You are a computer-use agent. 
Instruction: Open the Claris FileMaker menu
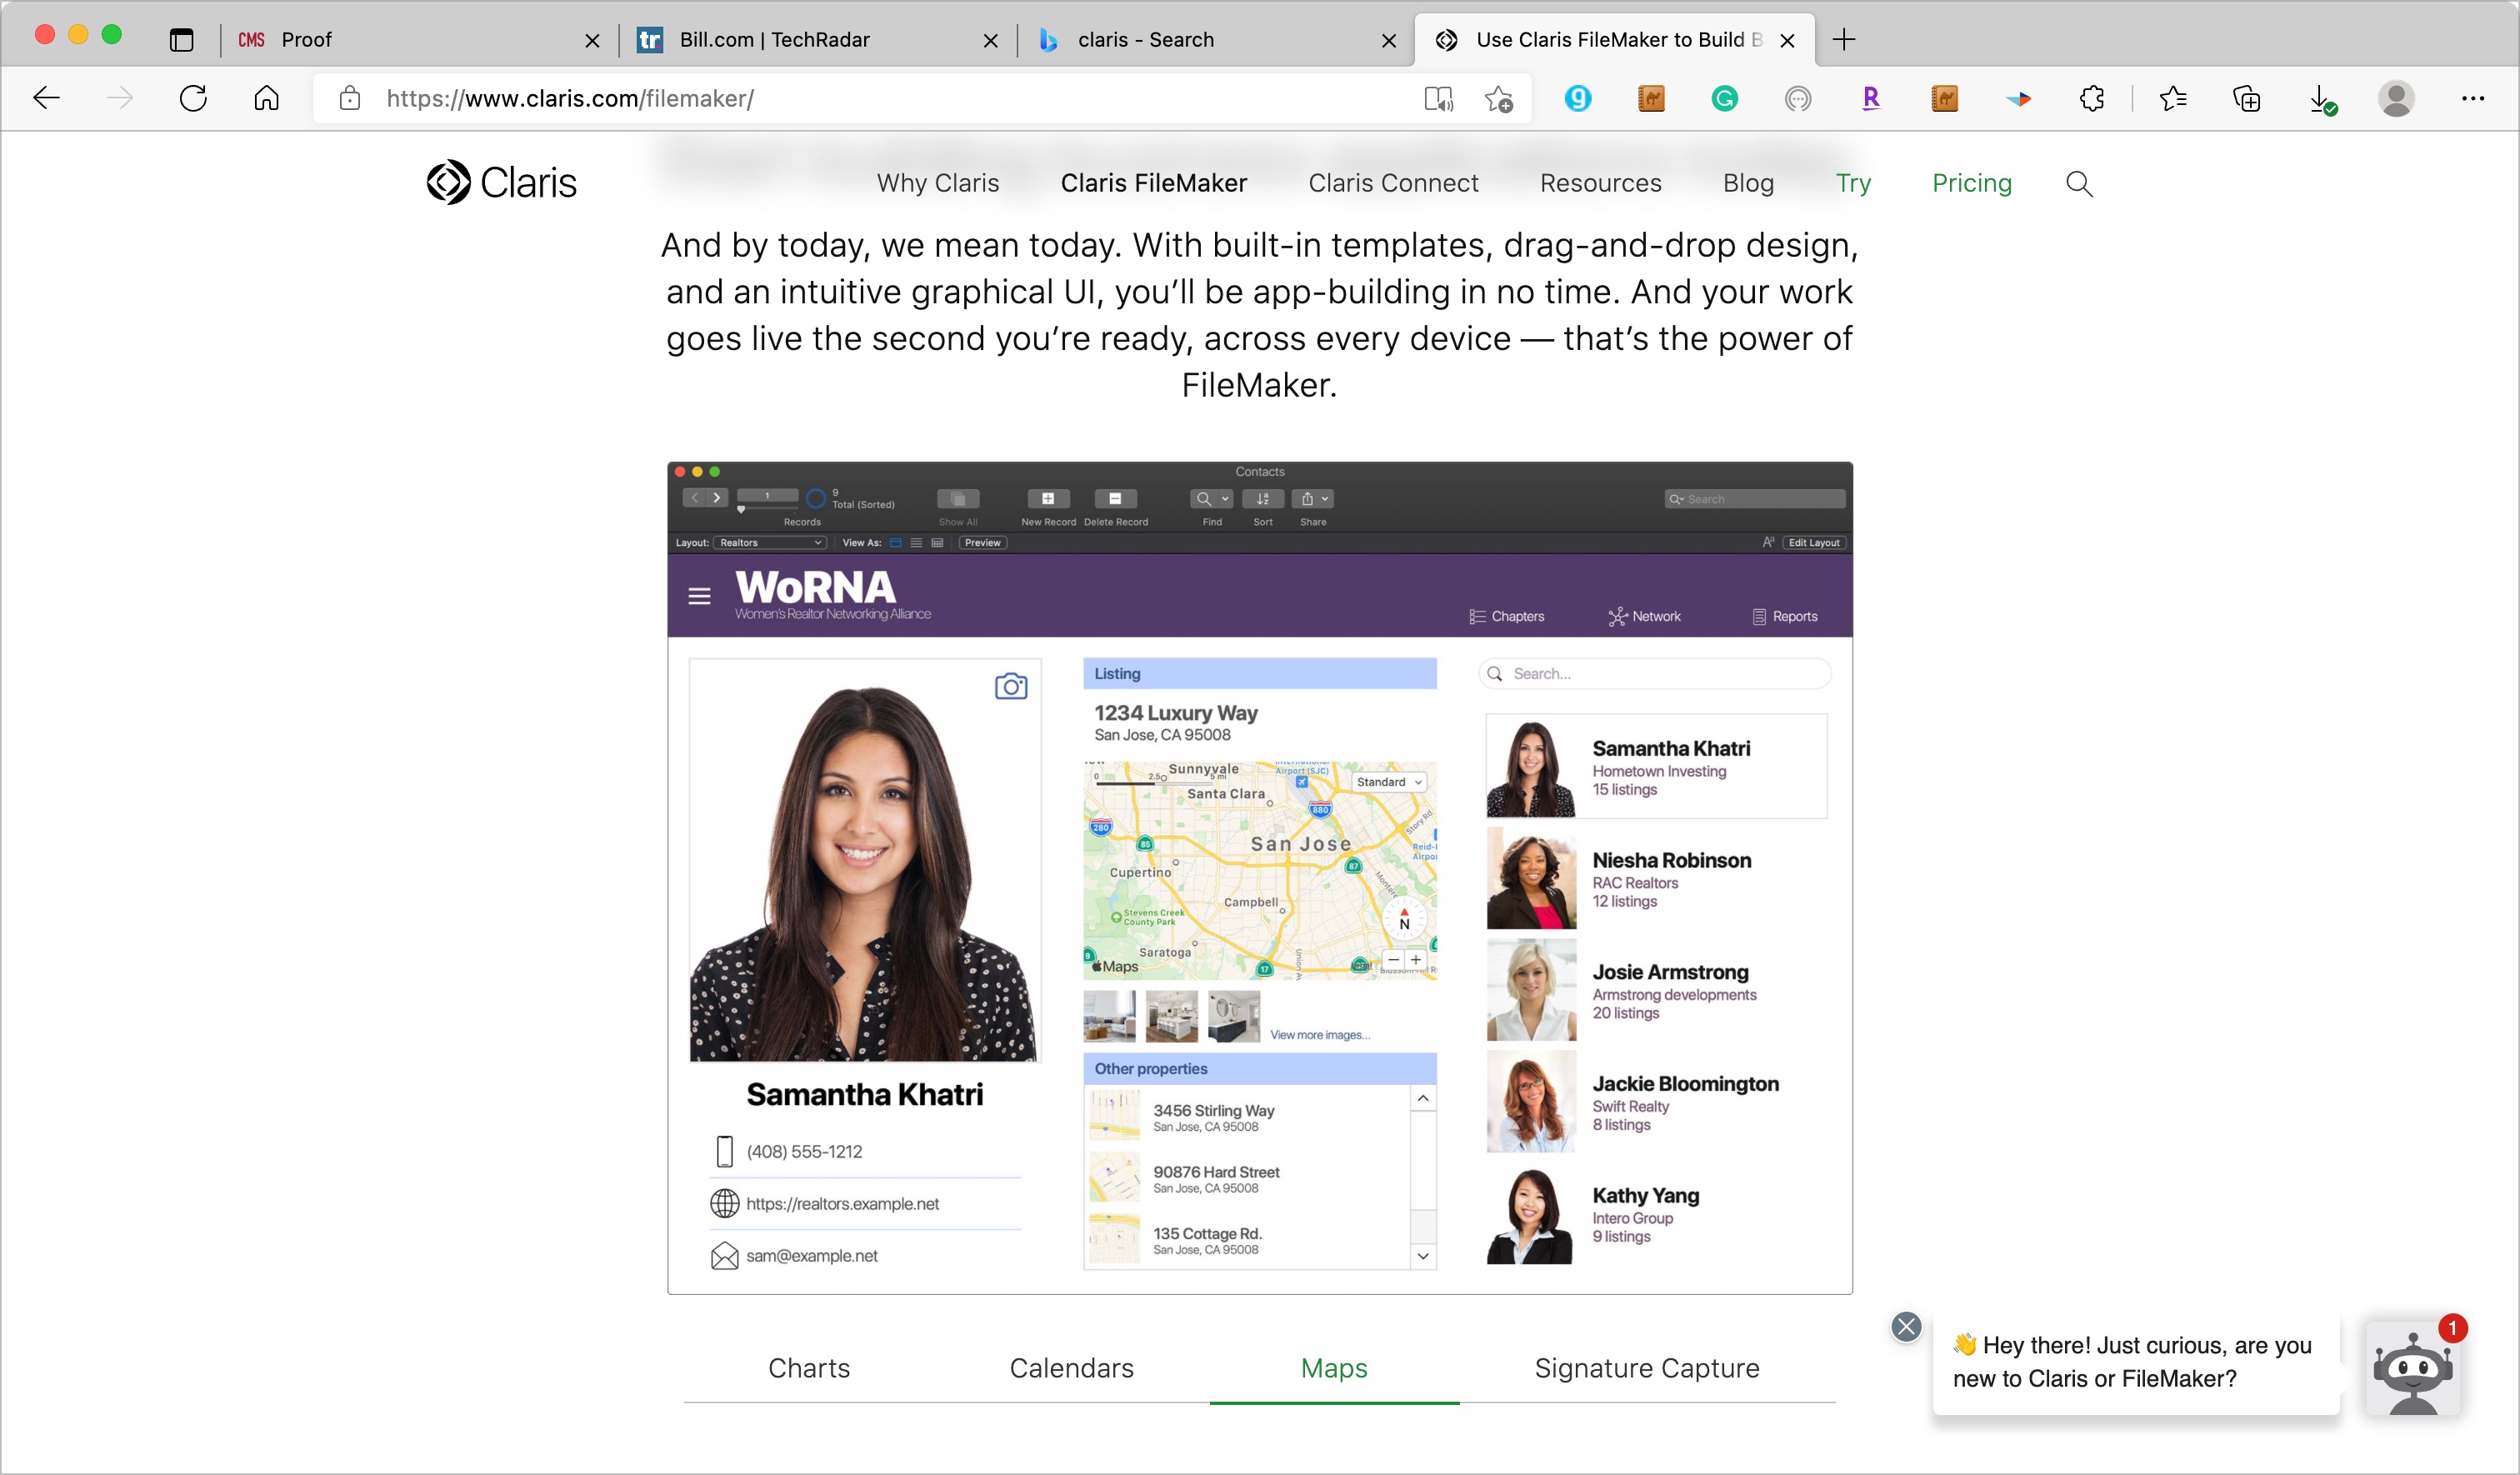click(x=1153, y=183)
